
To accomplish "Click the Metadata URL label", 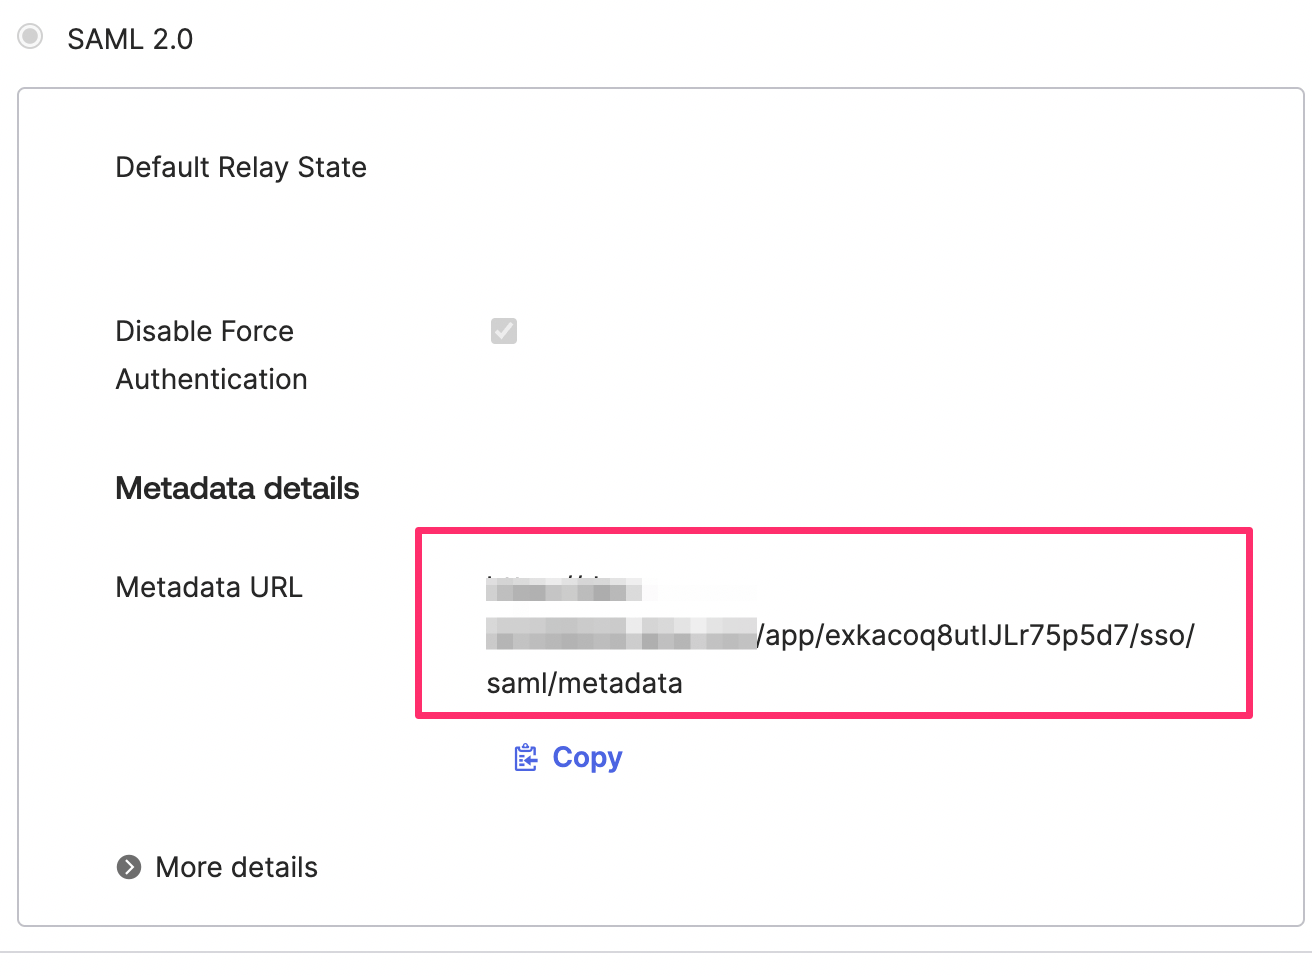I will click(209, 587).
